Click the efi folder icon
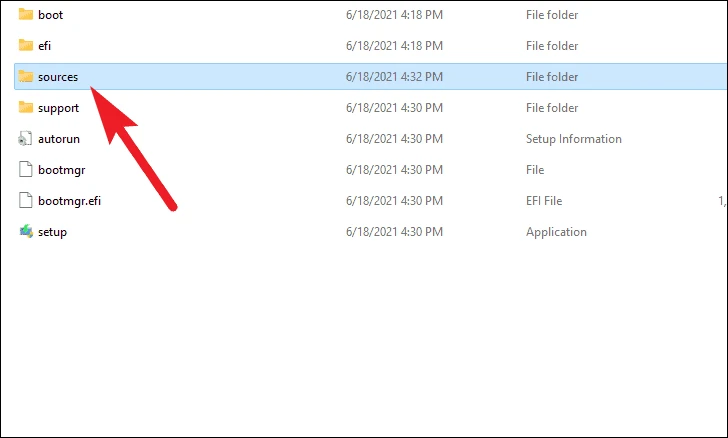The image size is (728, 438). click(26, 46)
